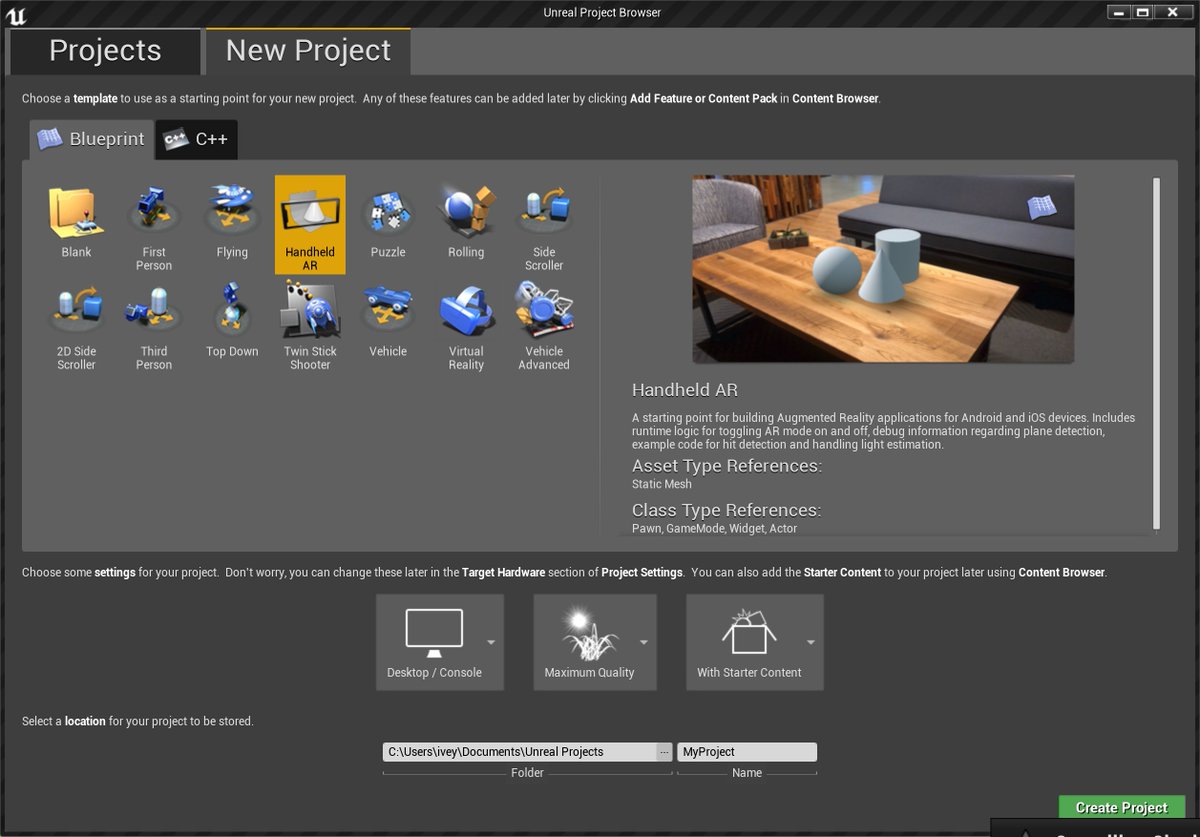
Task: Pick the Top Down template
Action: pyautogui.click(x=232, y=324)
